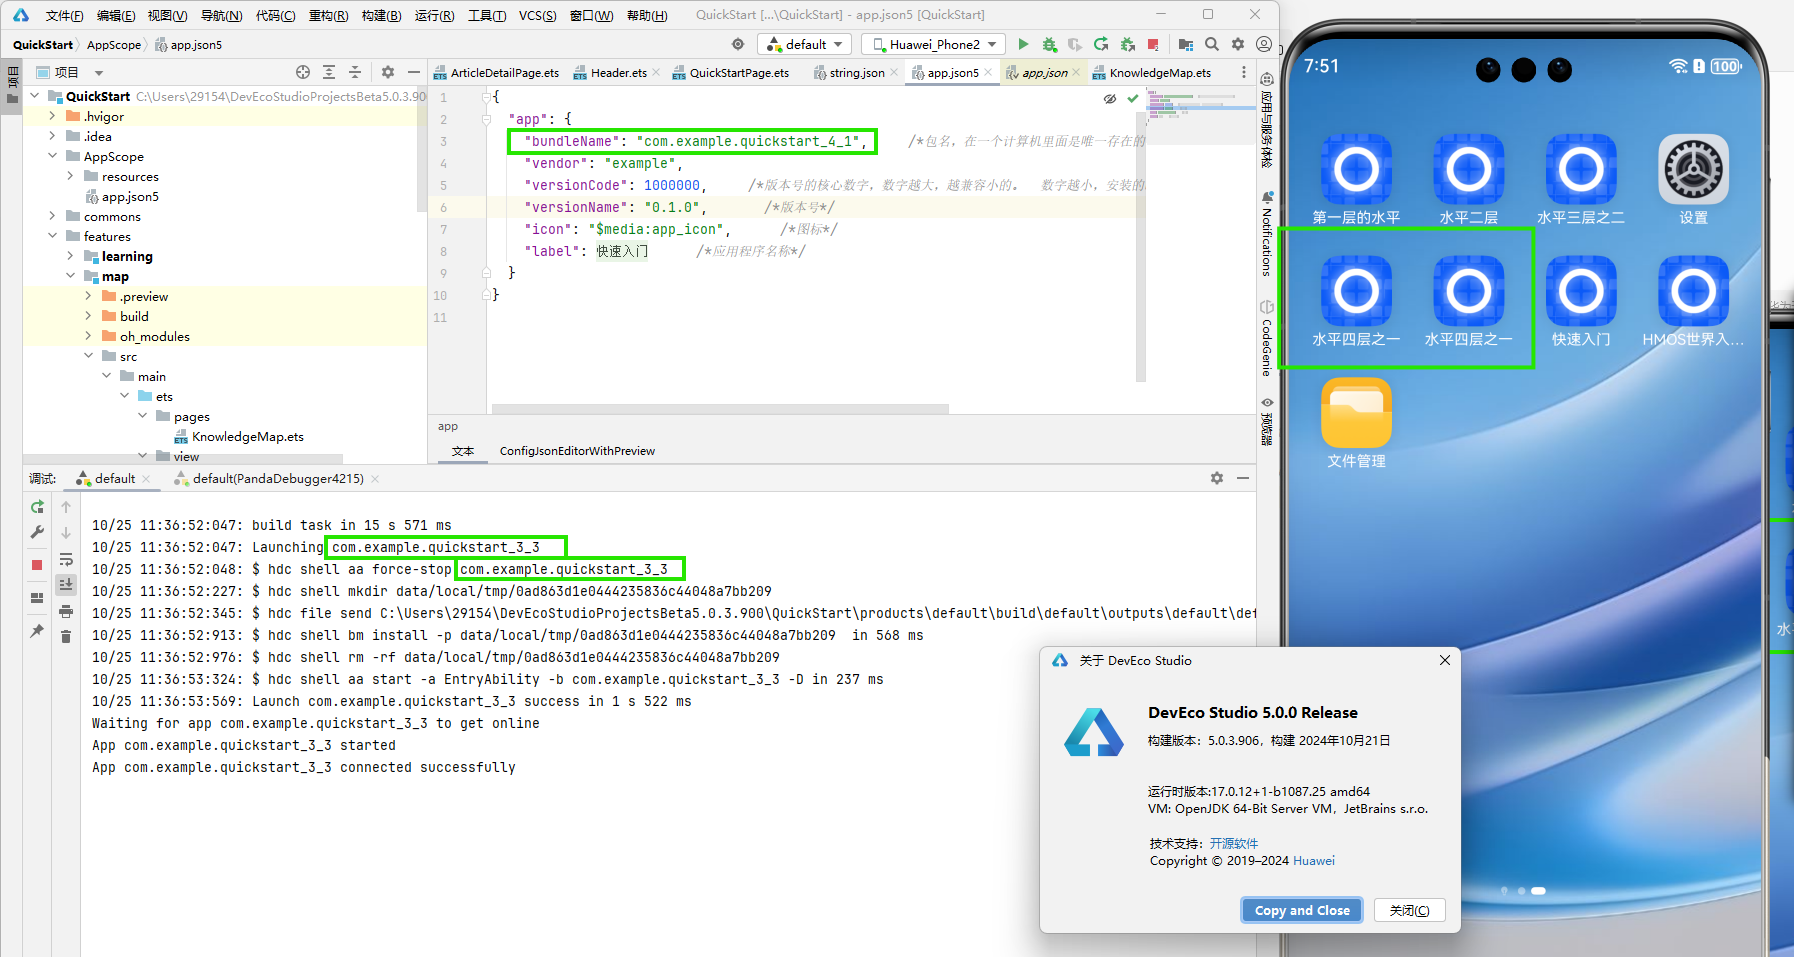This screenshot has width=1794, height=957.
Task: Expand the .hvigor folder
Action: pyautogui.click(x=52, y=116)
